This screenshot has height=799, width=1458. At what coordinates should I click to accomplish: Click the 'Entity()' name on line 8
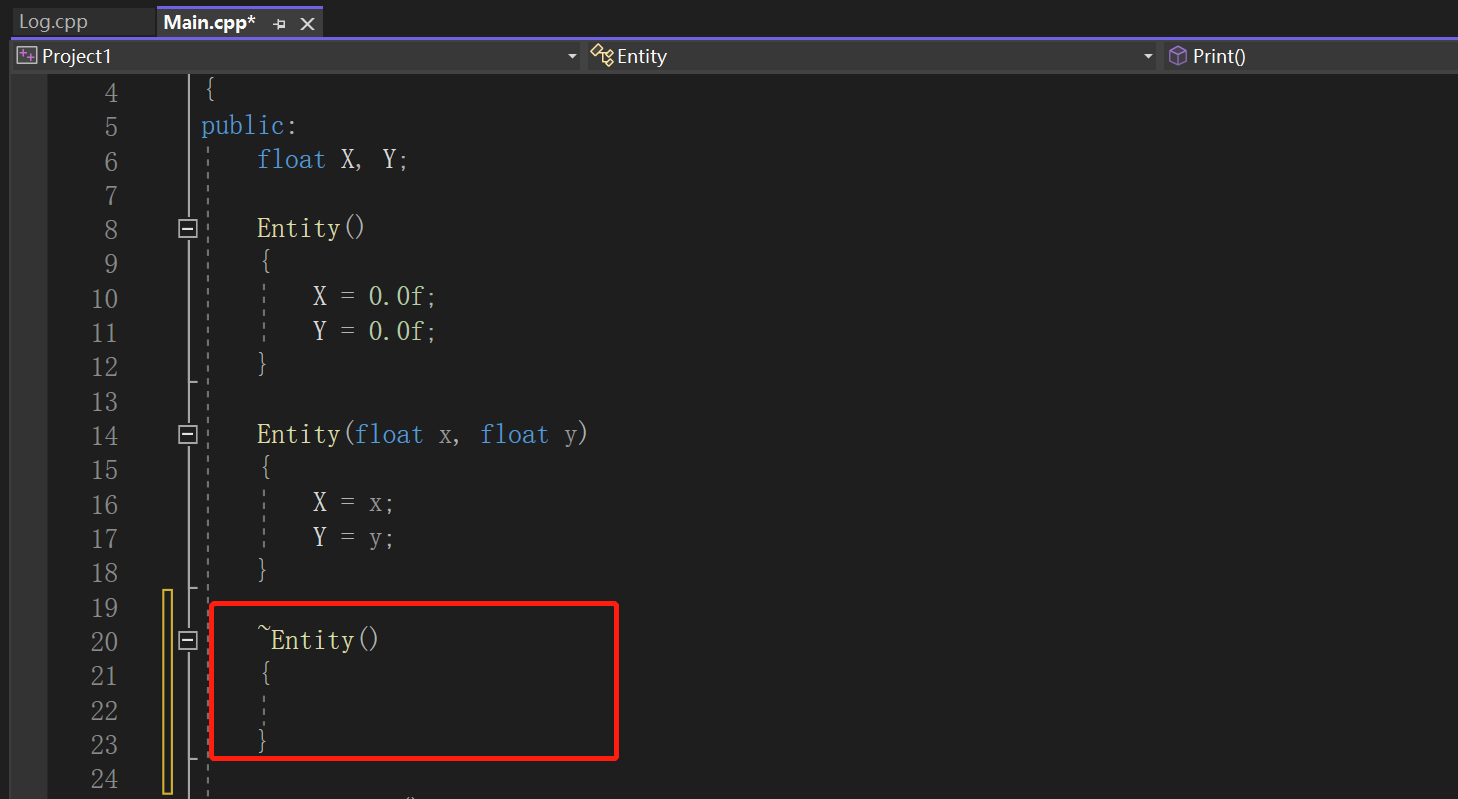(312, 228)
